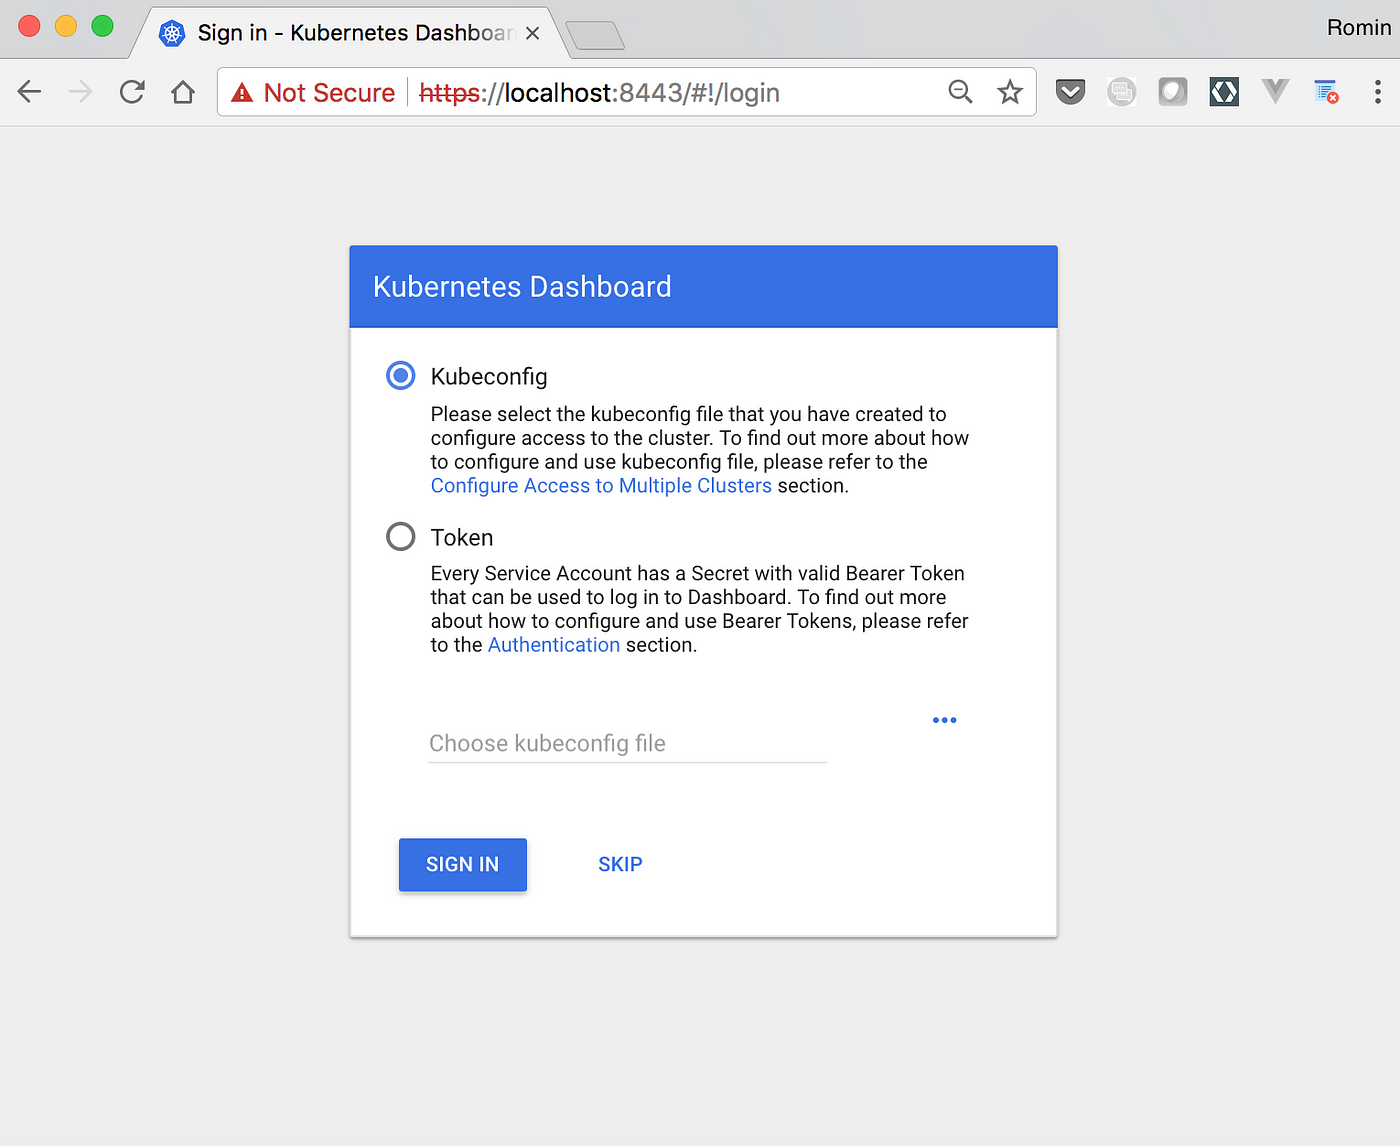
Task: Open the Authentication section link
Action: [x=554, y=645]
